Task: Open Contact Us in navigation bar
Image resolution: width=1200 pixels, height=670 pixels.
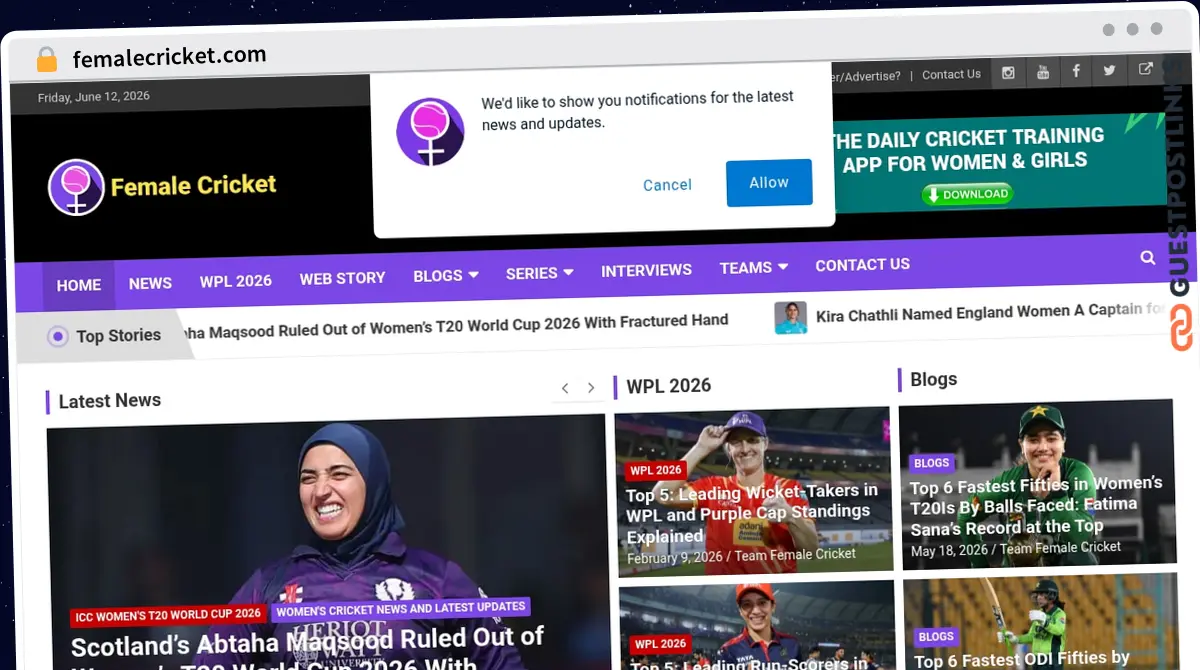Action: point(862,265)
